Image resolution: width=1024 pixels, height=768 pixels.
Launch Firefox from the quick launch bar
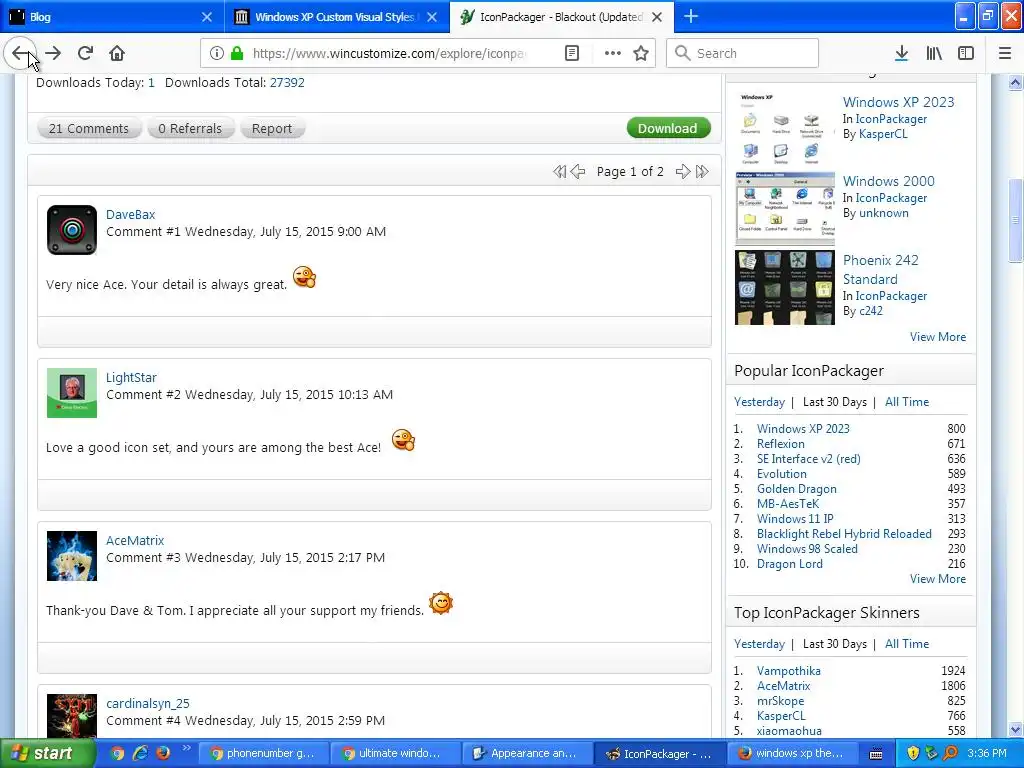pos(163,753)
